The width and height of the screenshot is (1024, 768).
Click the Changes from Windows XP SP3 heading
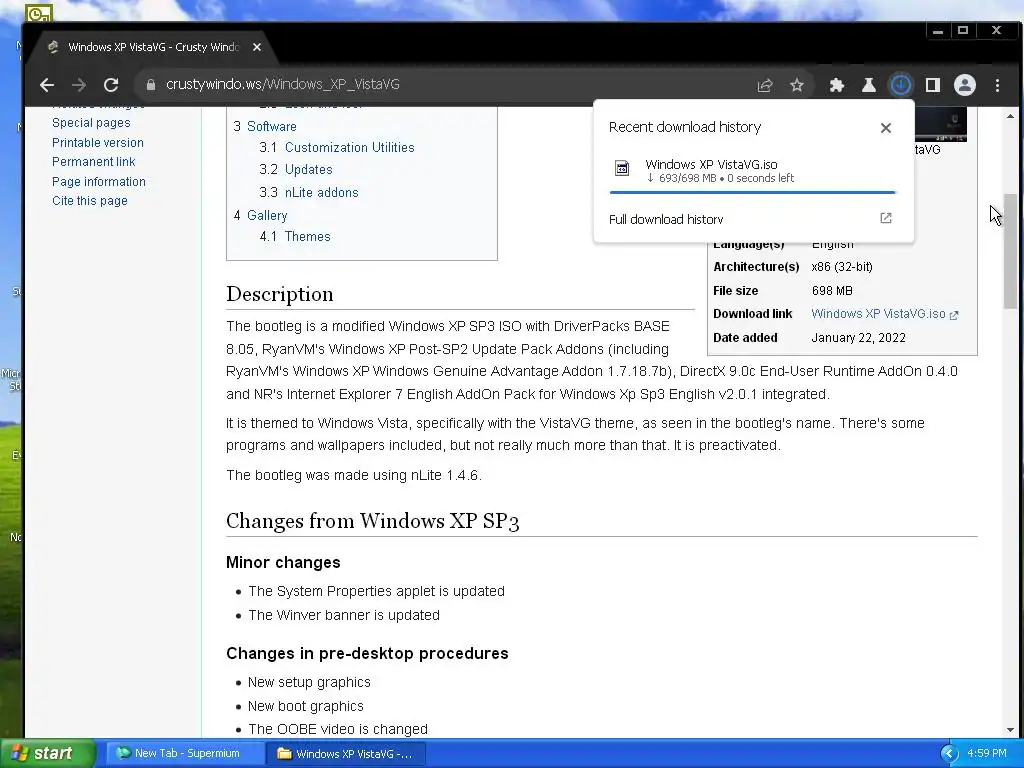pyautogui.click(x=372, y=521)
